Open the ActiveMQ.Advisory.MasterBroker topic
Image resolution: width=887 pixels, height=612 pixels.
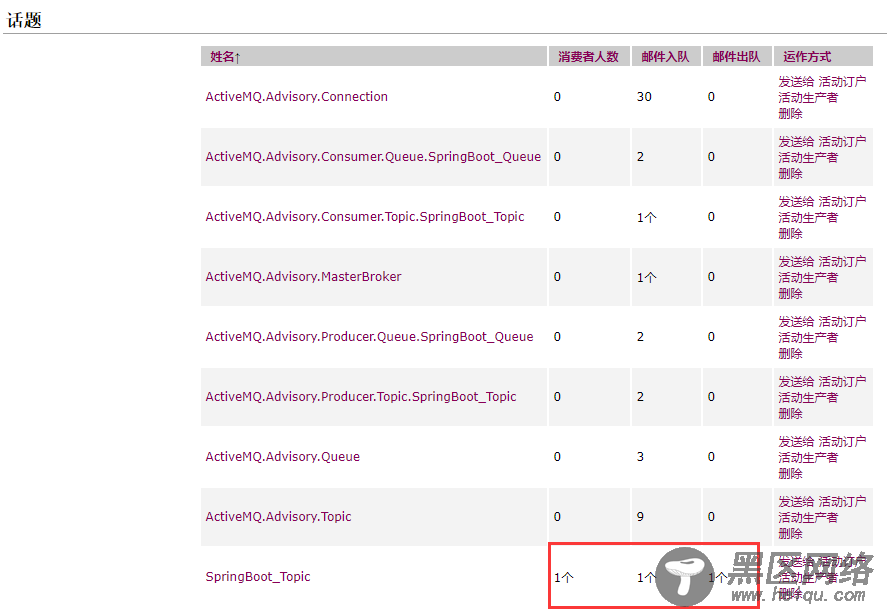pos(303,277)
